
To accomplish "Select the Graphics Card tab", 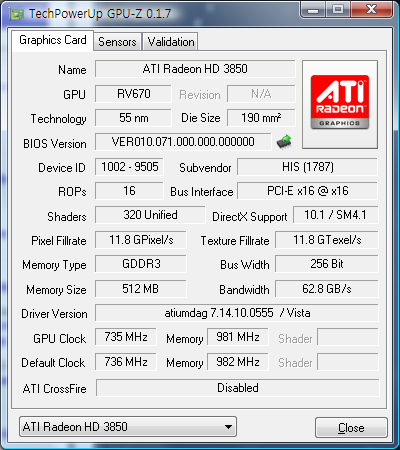I will [53, 40].
